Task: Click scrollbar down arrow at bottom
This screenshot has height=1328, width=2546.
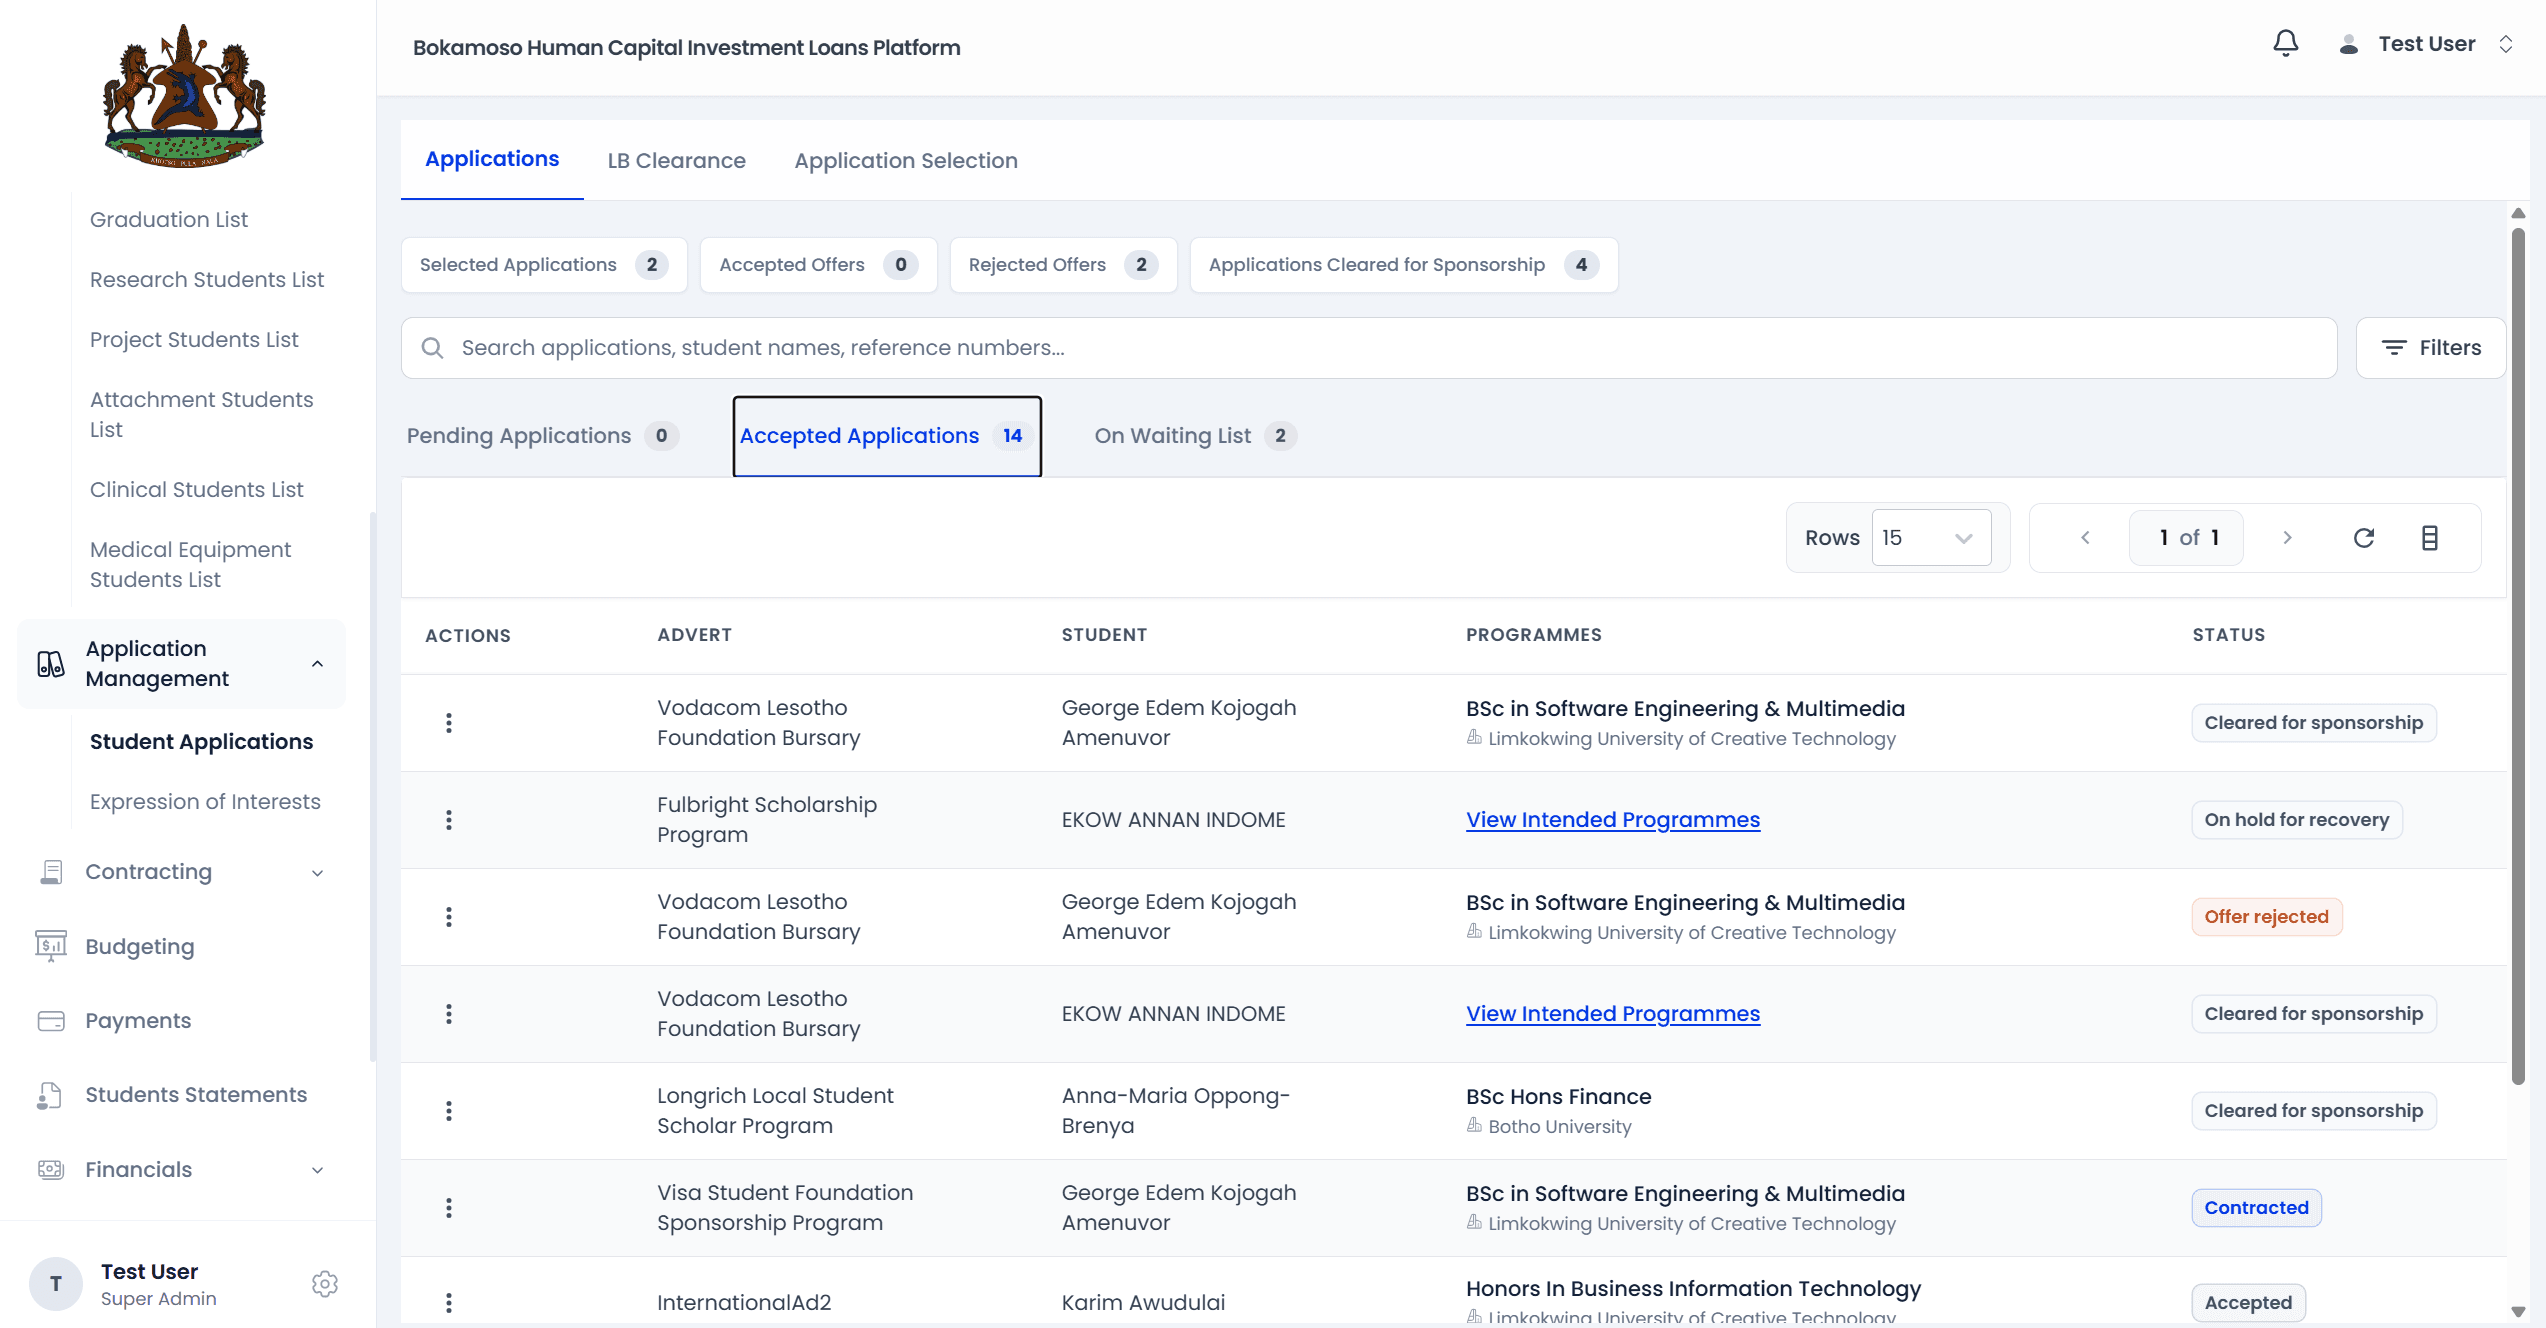Action: 2518,1312
